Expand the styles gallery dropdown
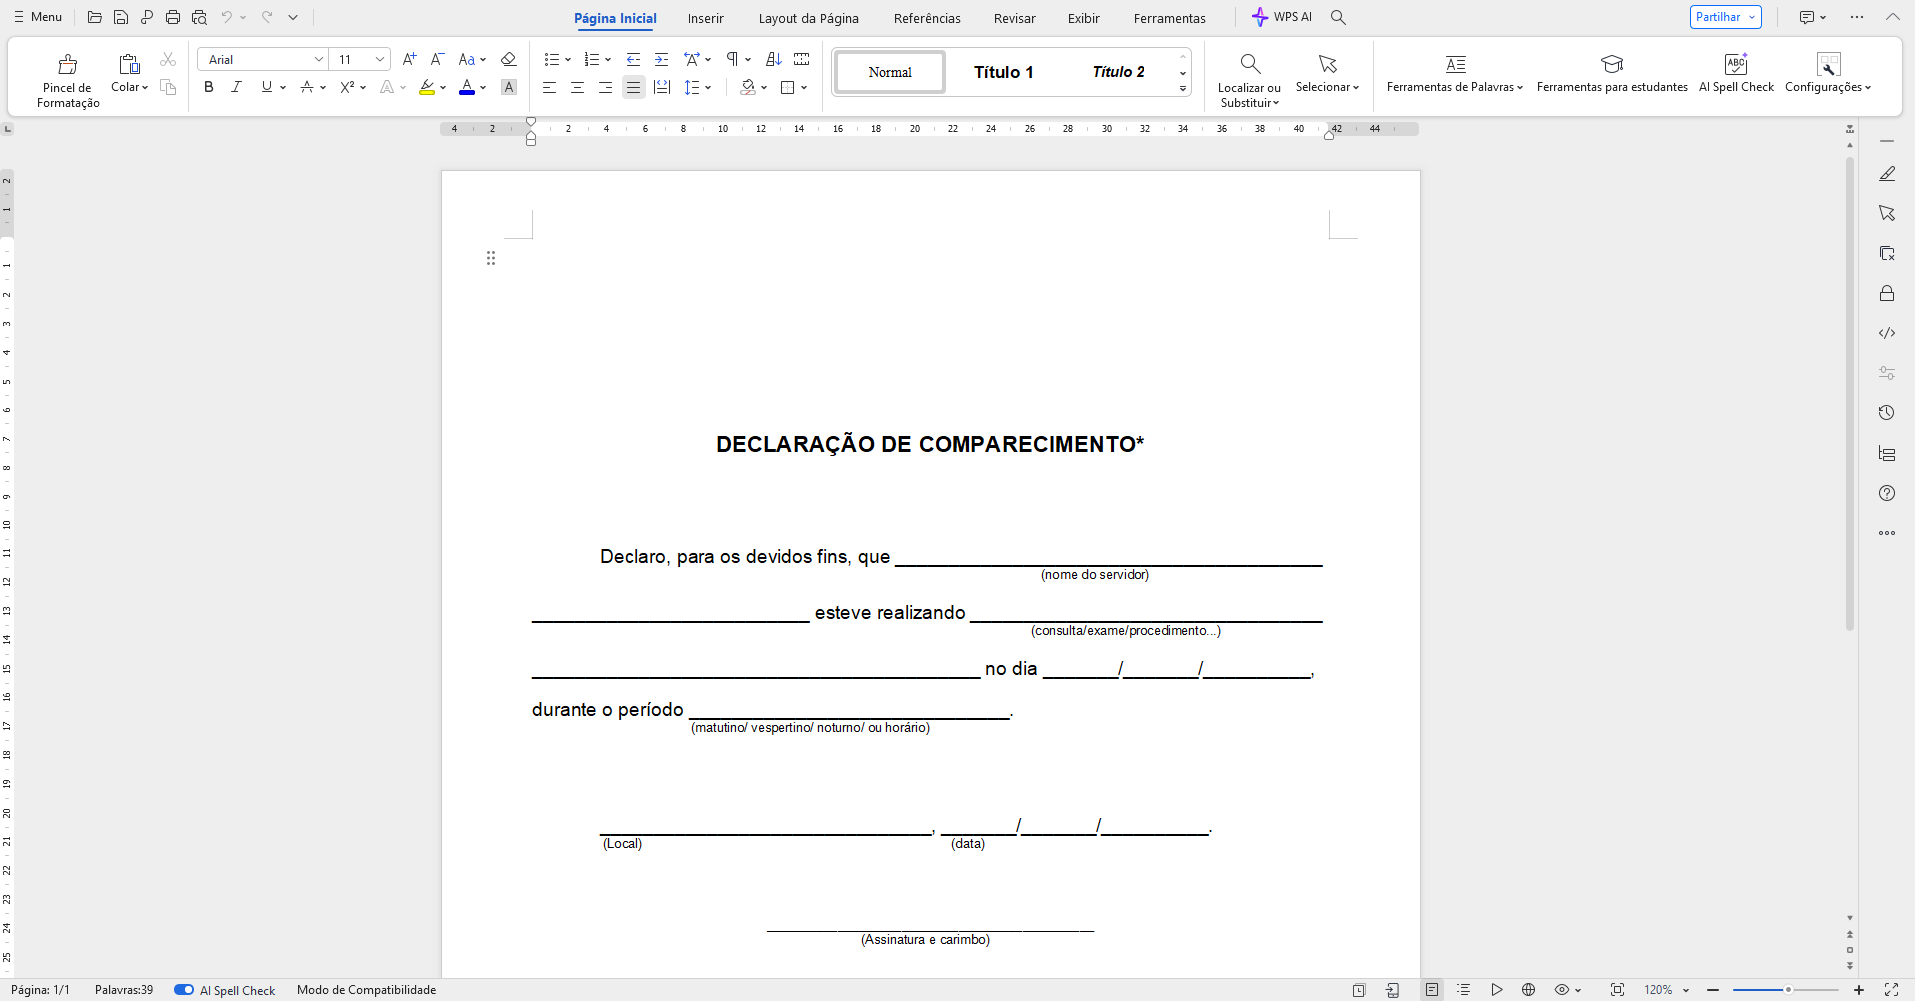Viewport: 1915px width, 1001px height. coord(1183,89)
